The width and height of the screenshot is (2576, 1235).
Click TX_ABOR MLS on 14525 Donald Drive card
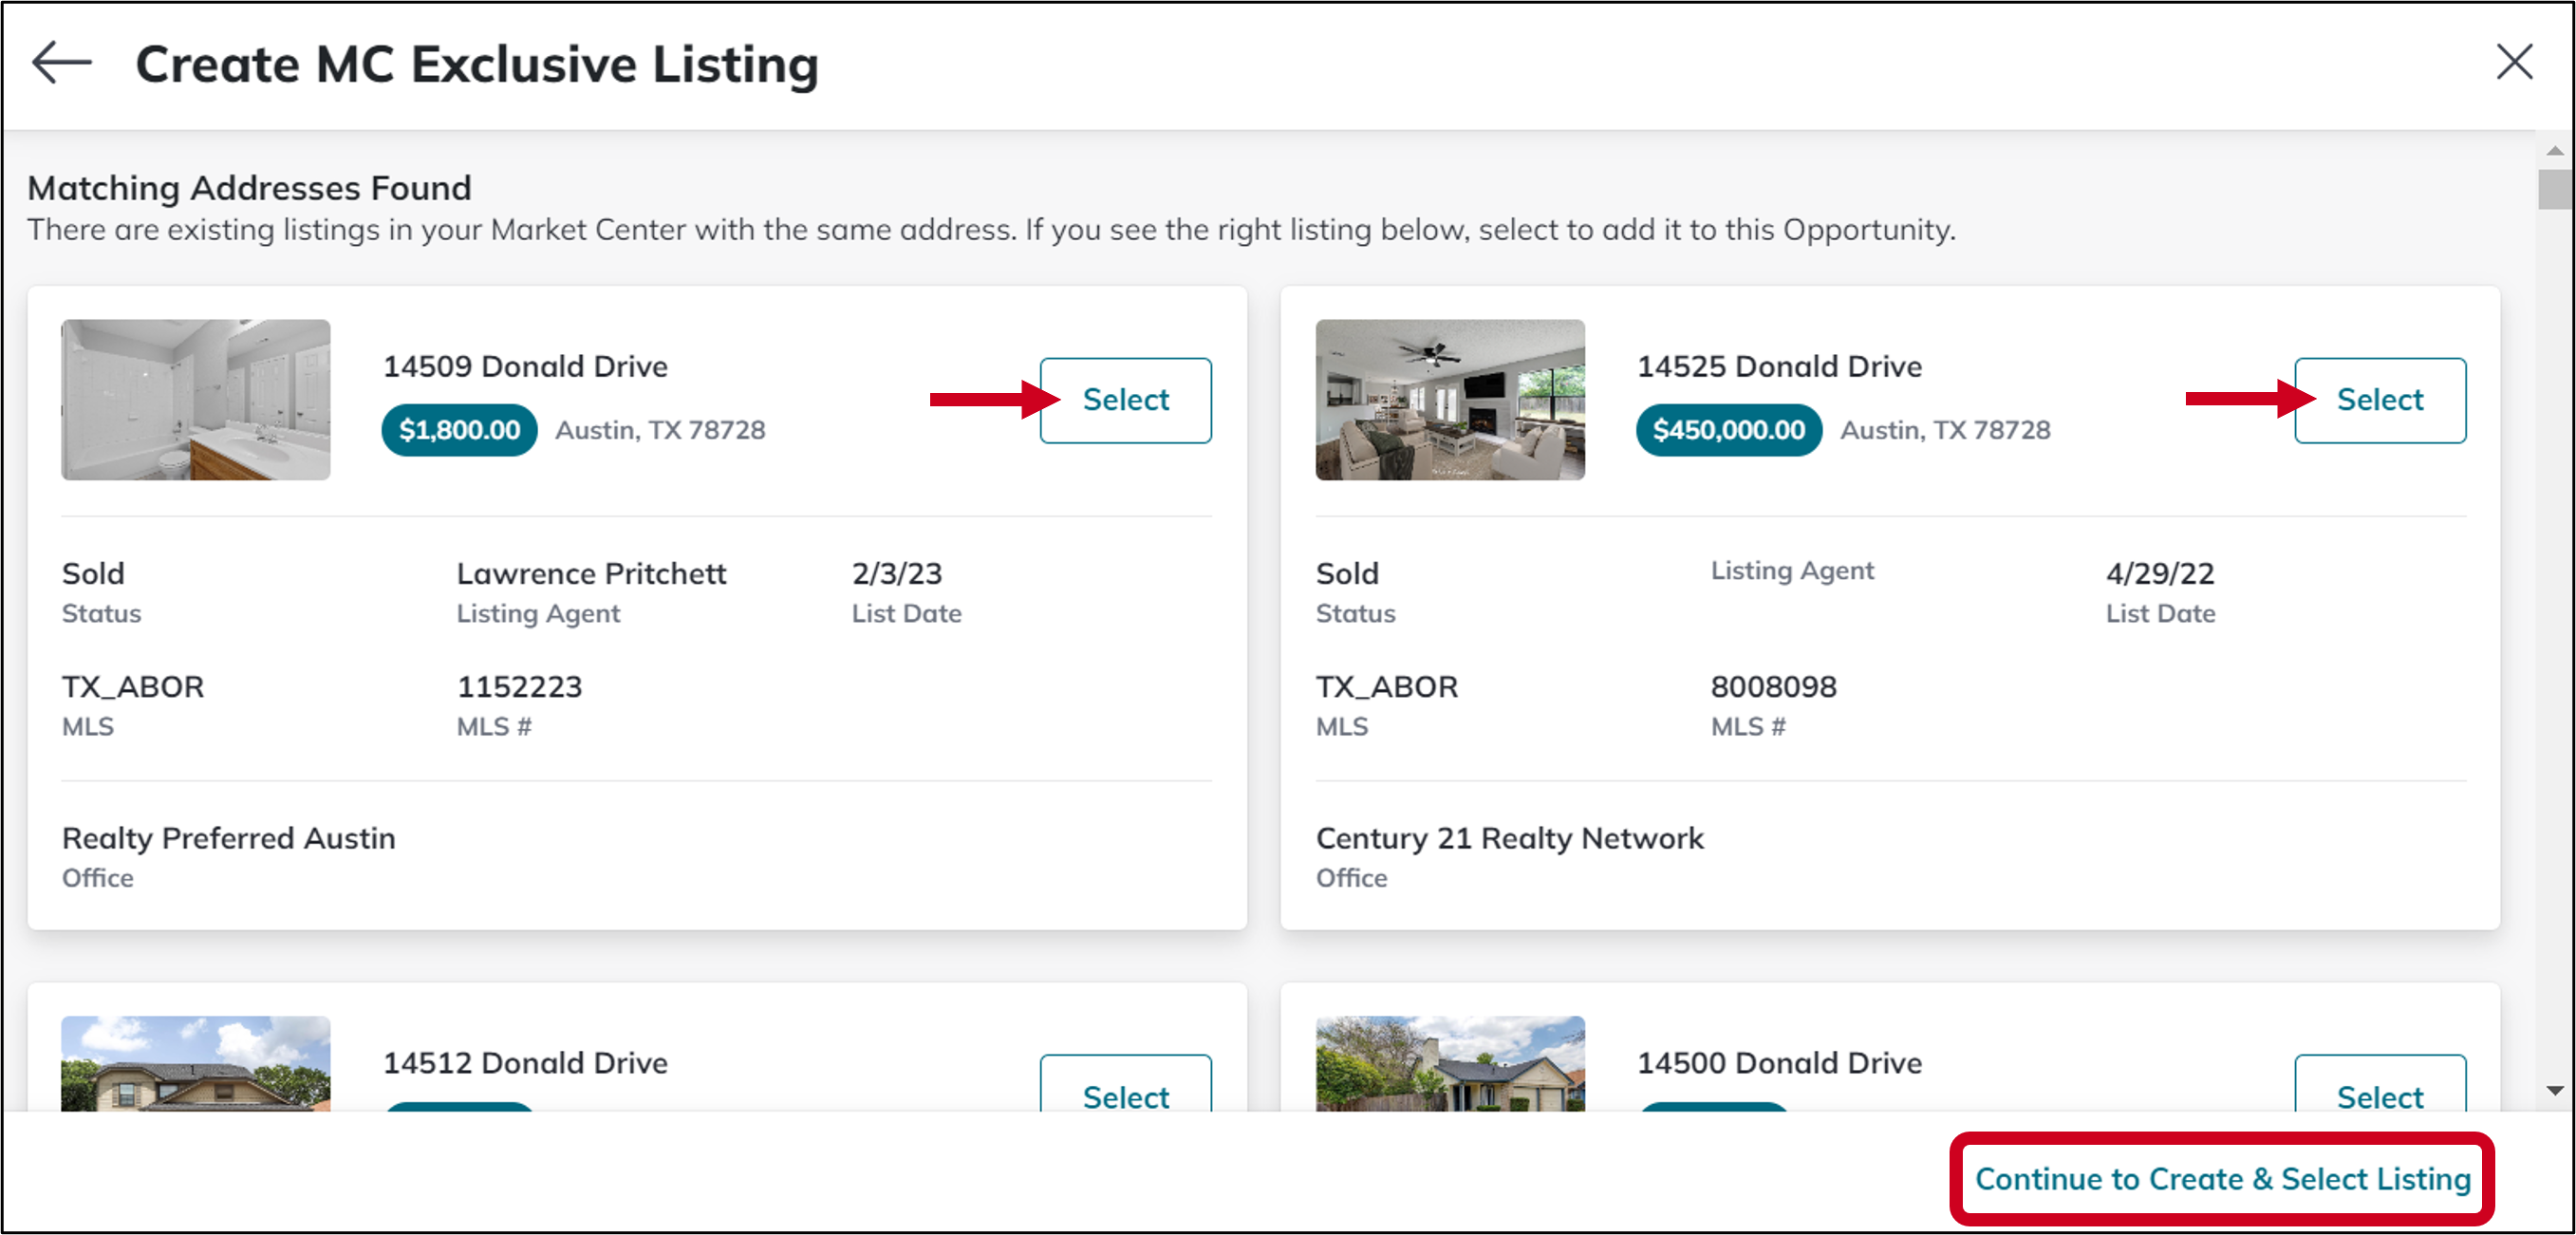point(1387,687)
